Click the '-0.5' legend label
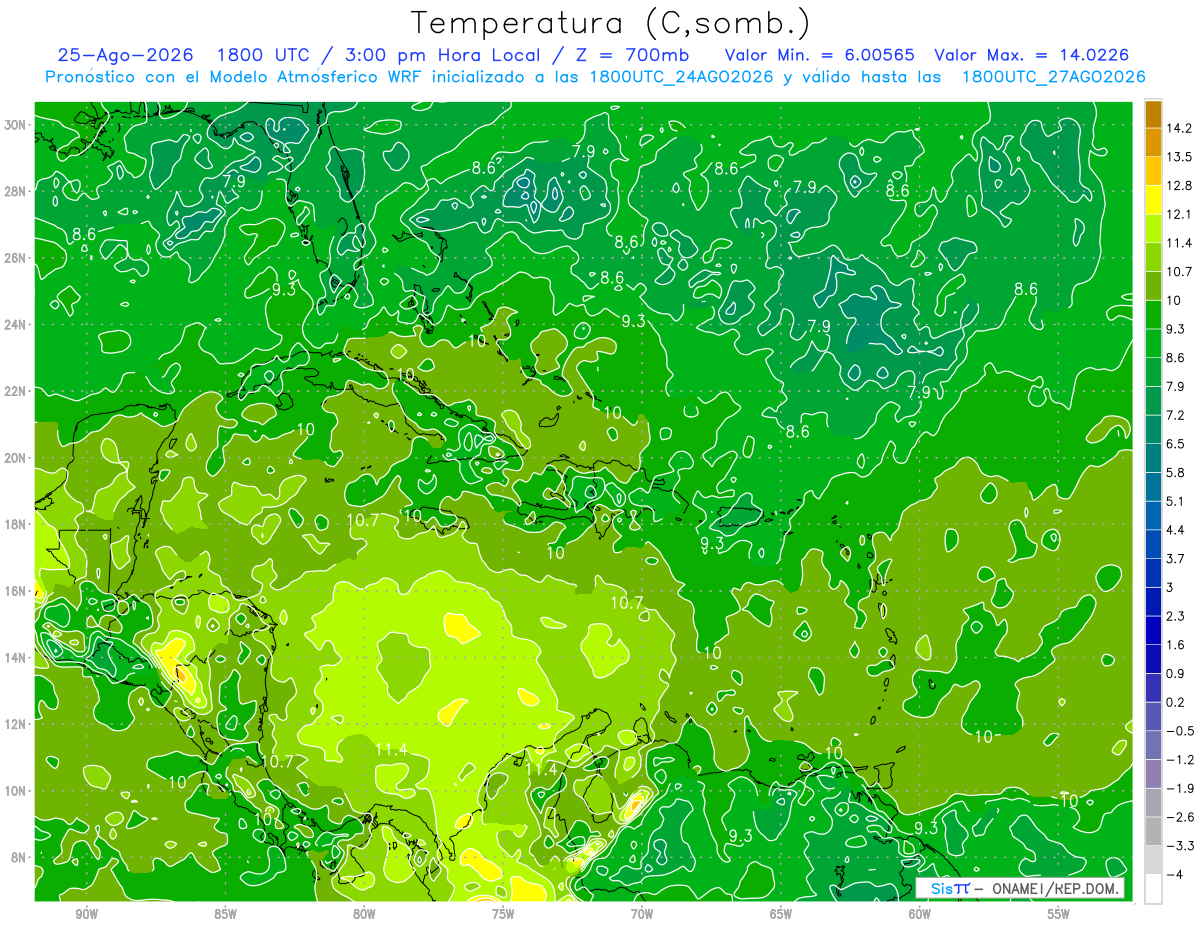 1179,731
